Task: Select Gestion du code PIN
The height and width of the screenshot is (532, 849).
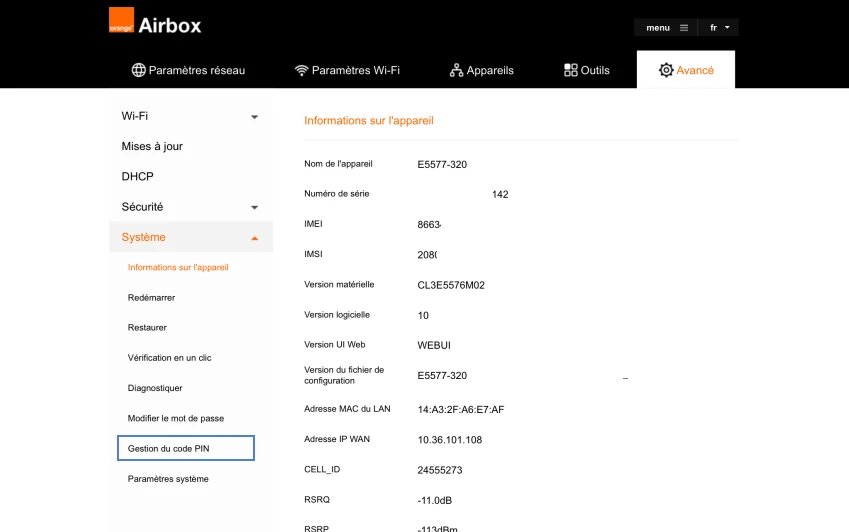Action: tap(186, 448)
